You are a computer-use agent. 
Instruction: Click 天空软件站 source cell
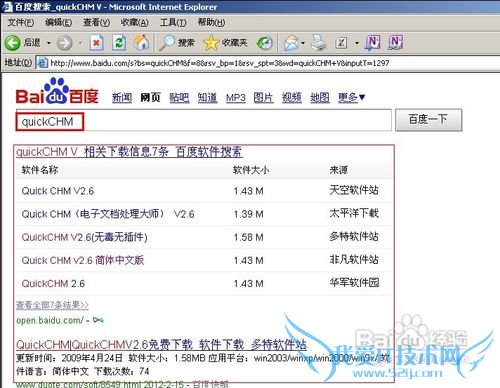(x=354, y=190)
